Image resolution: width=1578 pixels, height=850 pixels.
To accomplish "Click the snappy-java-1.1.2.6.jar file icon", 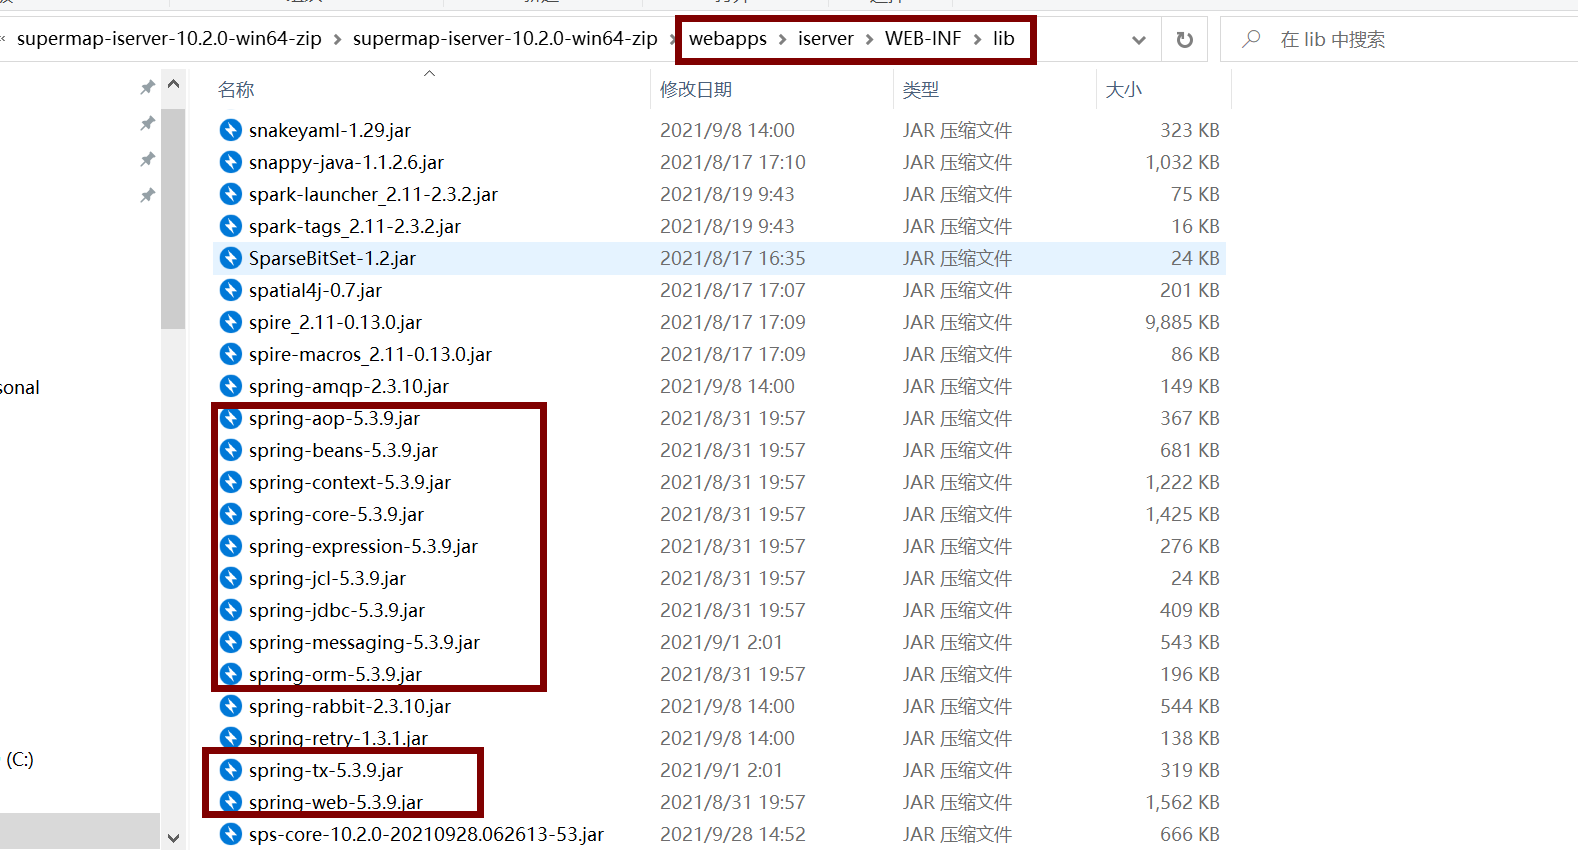I will 231,162.
